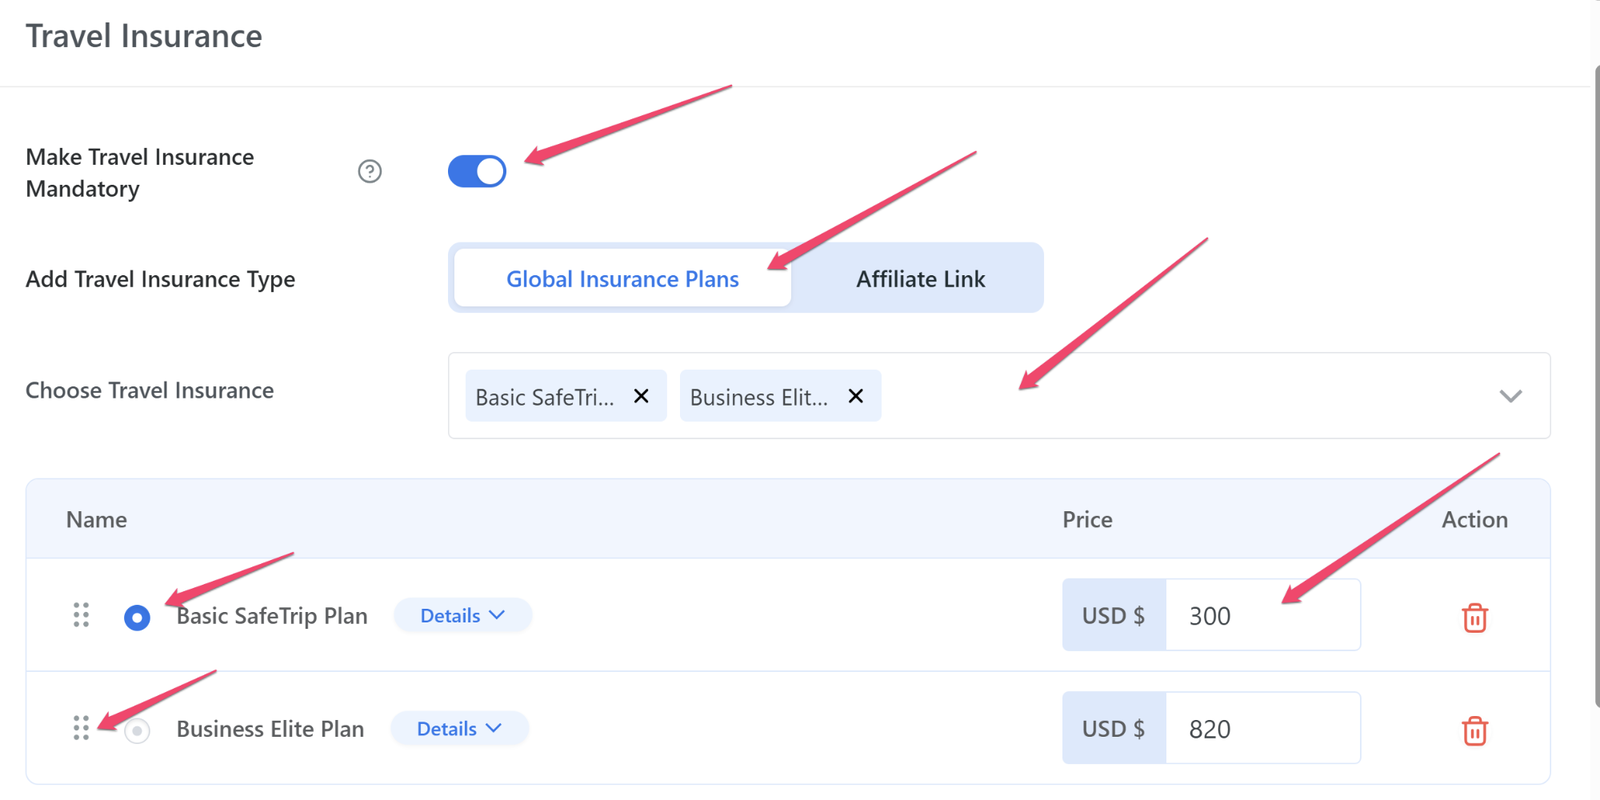Click the drag handle for Basic SafeTrip Plan

pos(81,616)
